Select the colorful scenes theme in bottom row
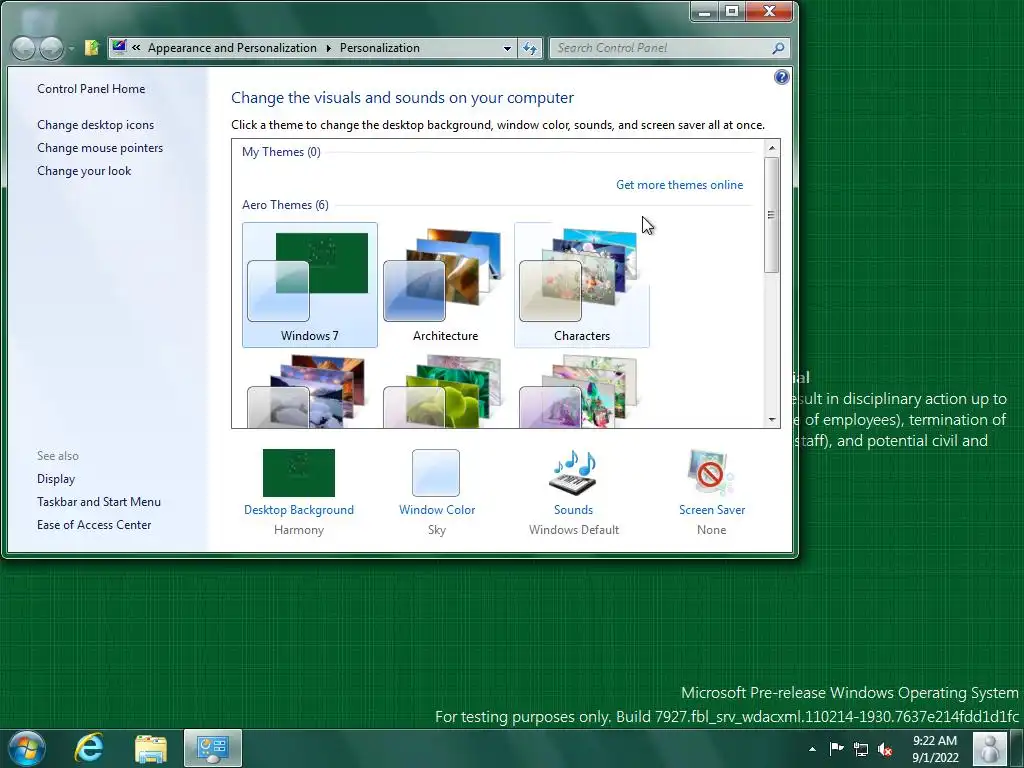Image resolution: width=1024 pixels, height=768 pixels. tap(581, 391)
